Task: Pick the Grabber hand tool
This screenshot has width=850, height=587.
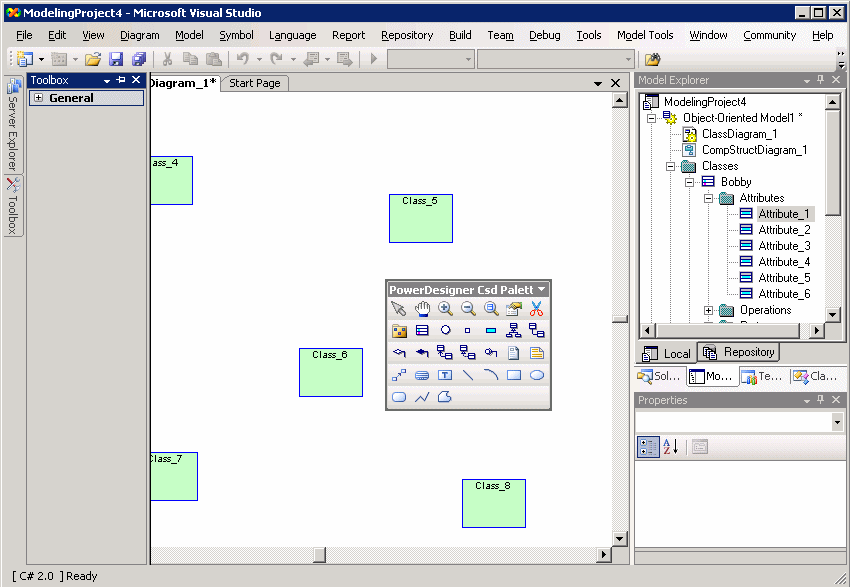Action: pos(422,309)
